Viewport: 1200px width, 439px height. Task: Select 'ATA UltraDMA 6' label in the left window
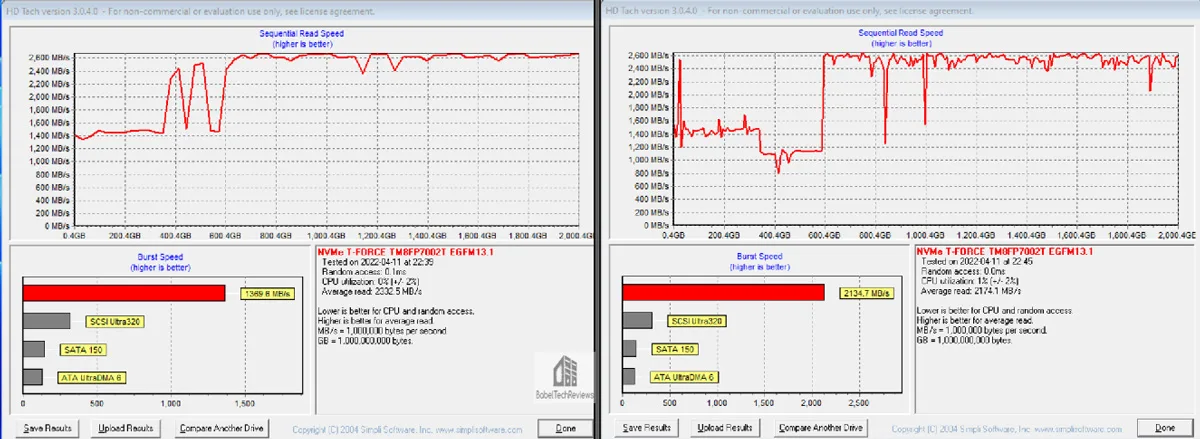coord(92,377)
